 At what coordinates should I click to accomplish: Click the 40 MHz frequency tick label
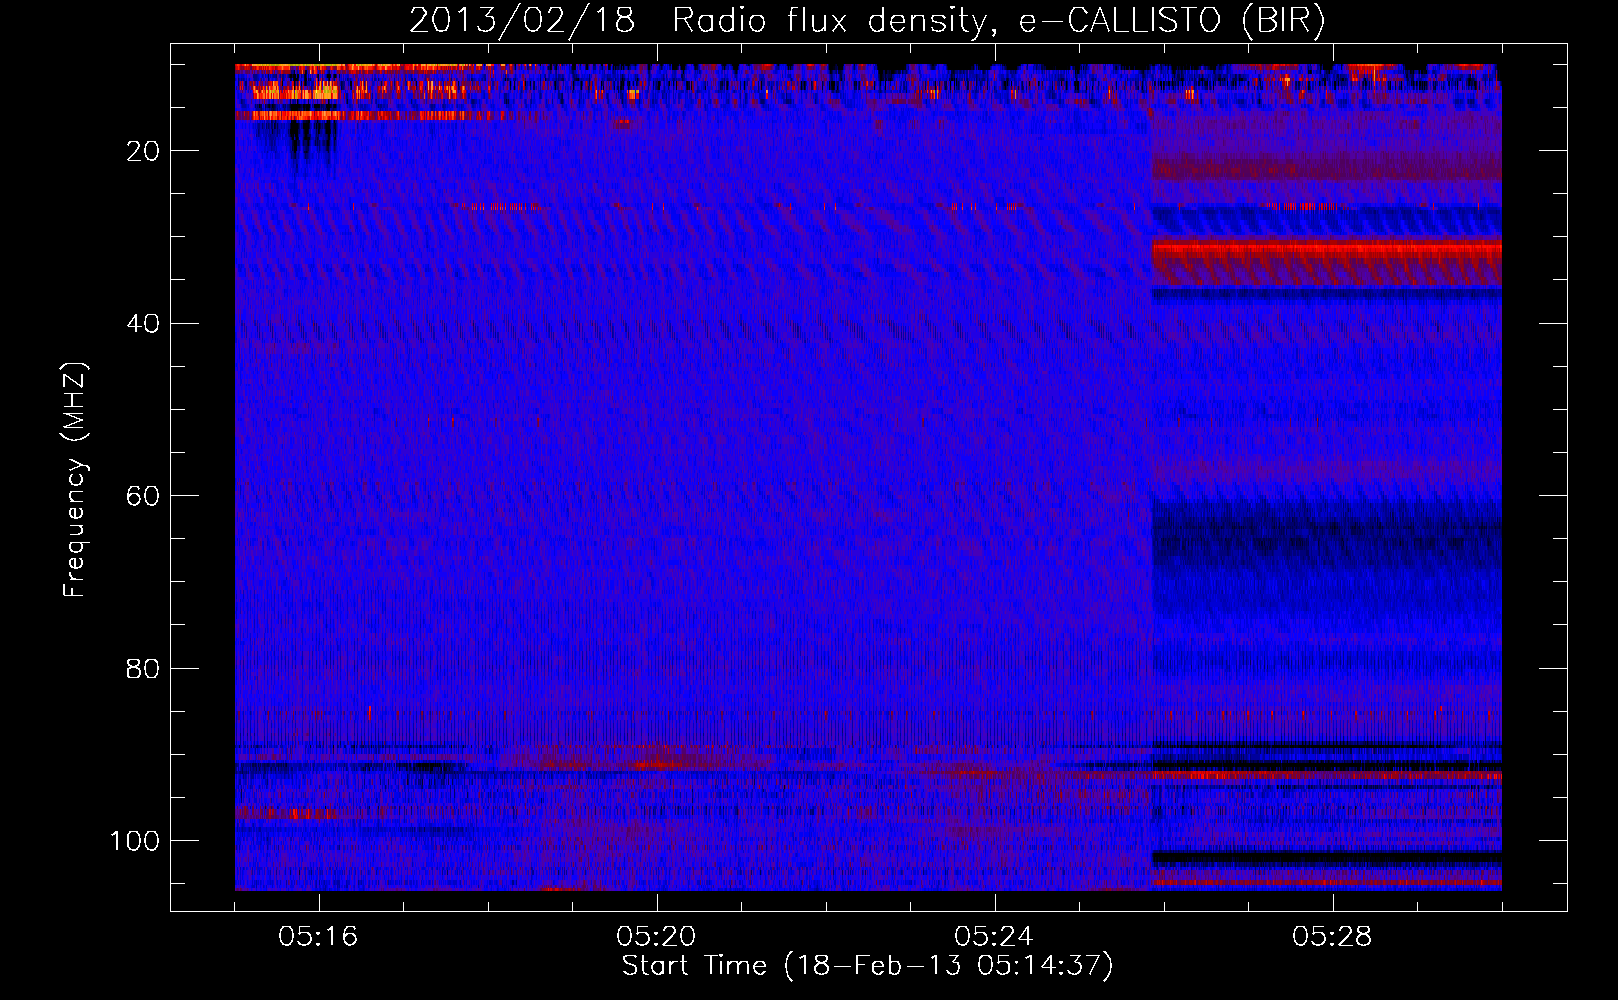click(x=144, y=324)
